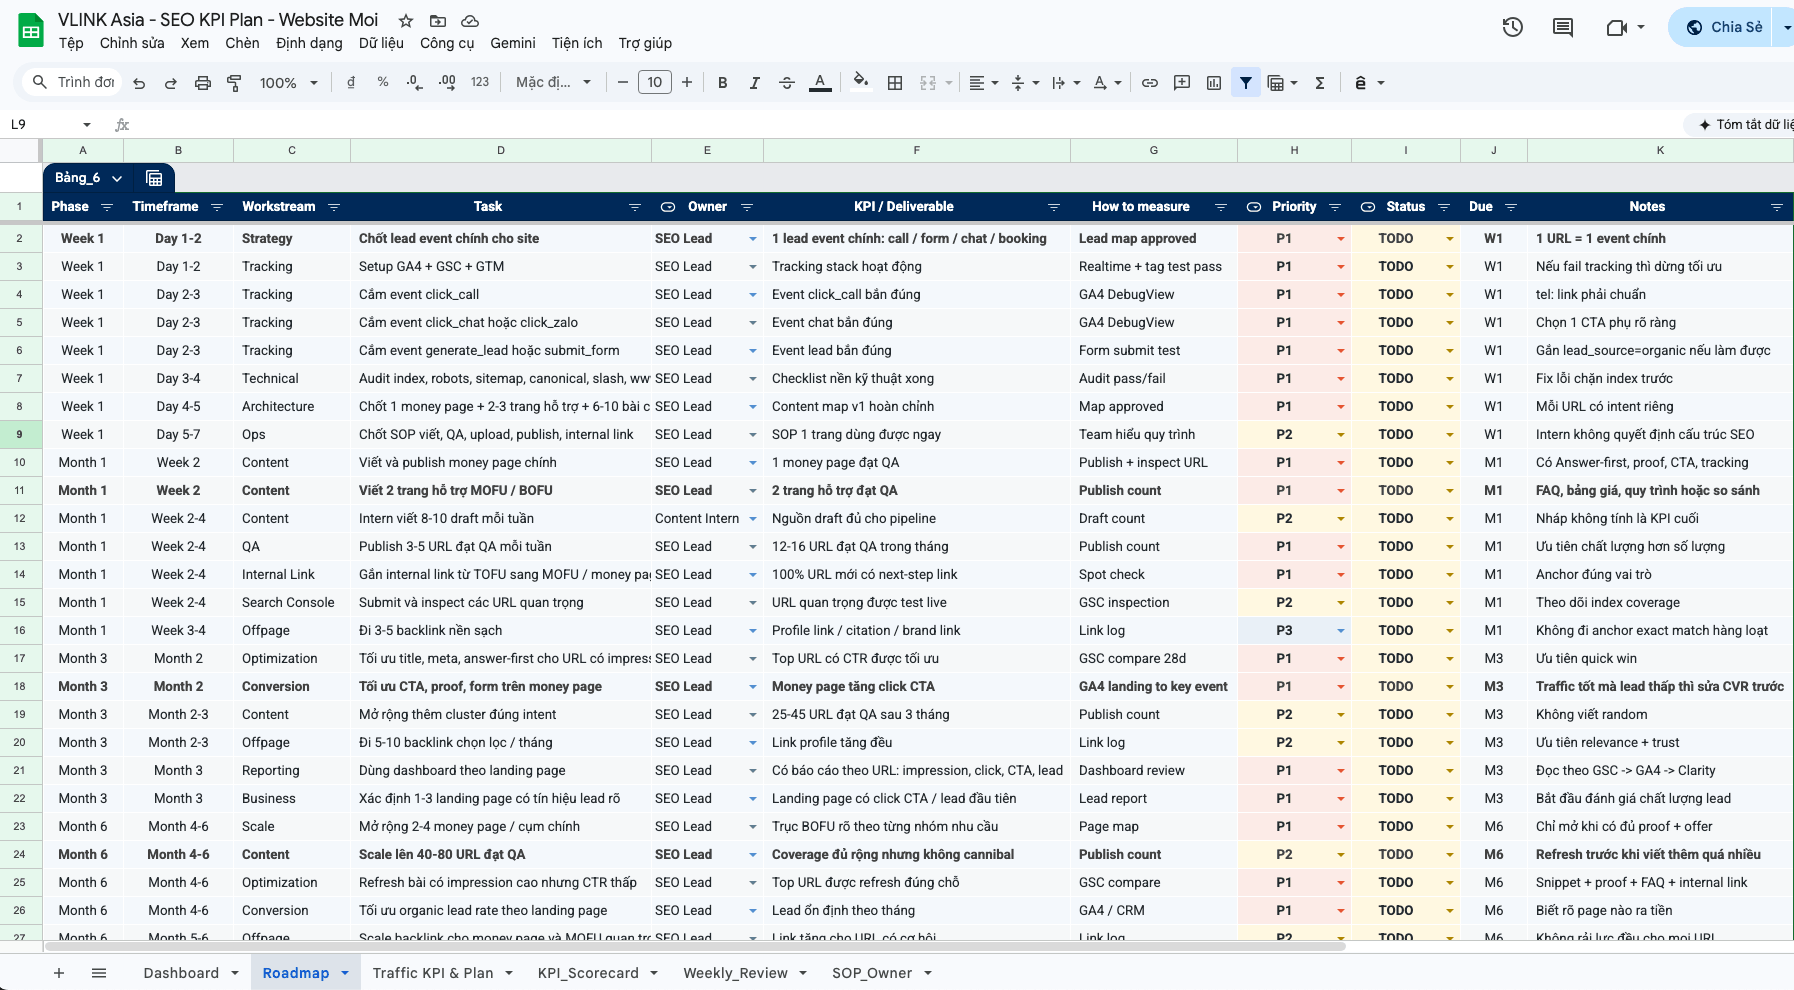This screenshot has width=1794, height=990.
Task: Select column D header
Action: 501,150
